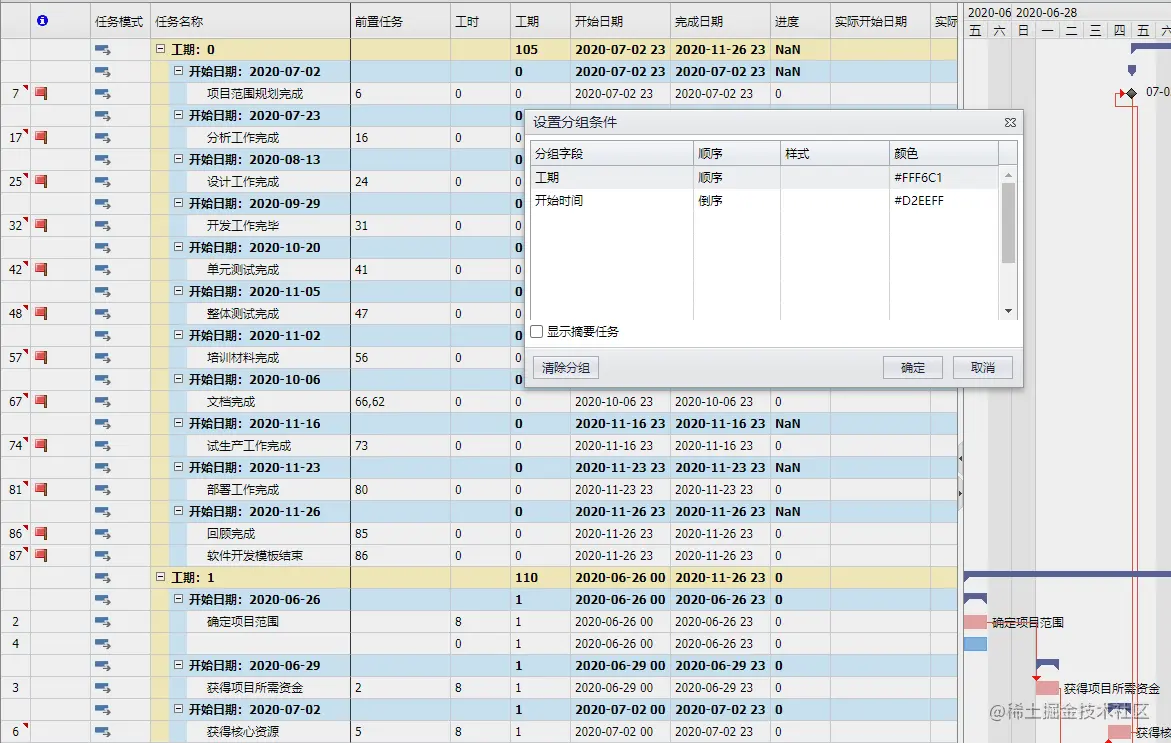Click the 任务名称 column header
Image resolution: width=1171 pixels, height=743 pixels.
(x=250, y=22)
